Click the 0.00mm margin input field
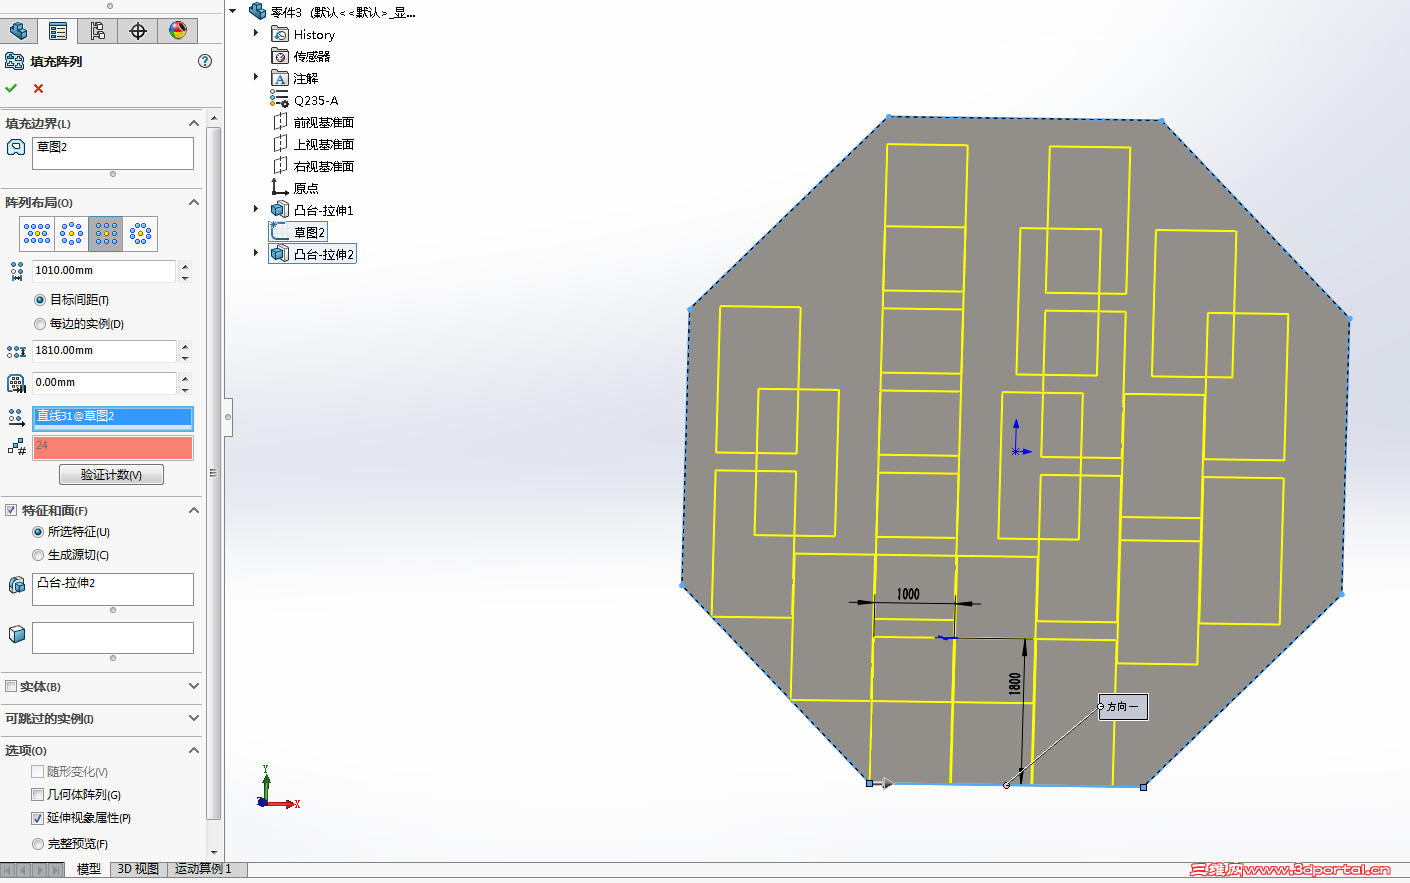This screenshot has width=1410, height=883. (x=104, y=383)
